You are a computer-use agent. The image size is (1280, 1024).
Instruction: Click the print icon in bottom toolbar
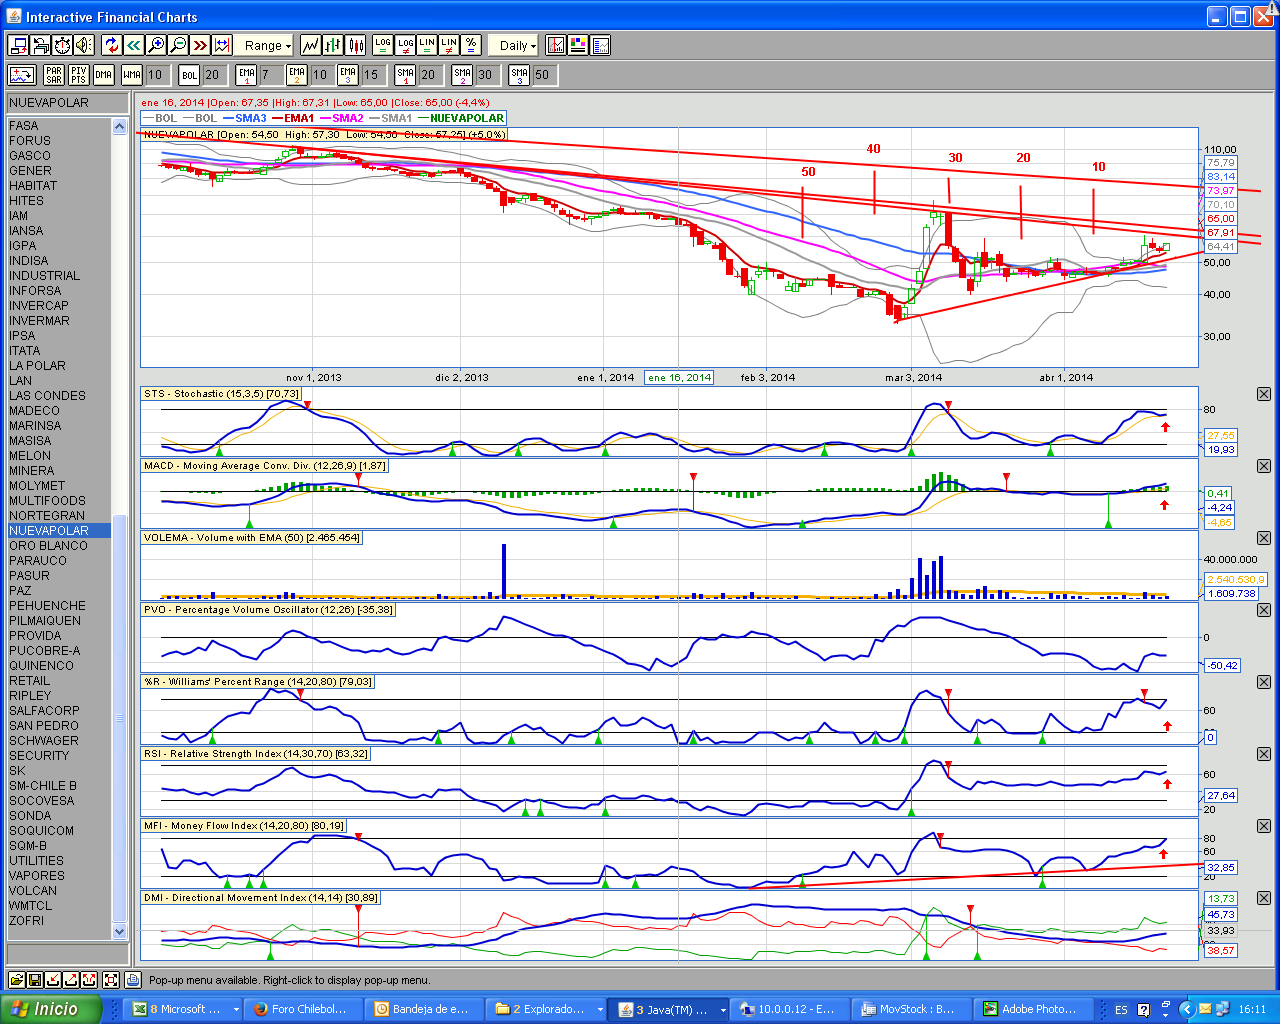[x=132, y=980]
